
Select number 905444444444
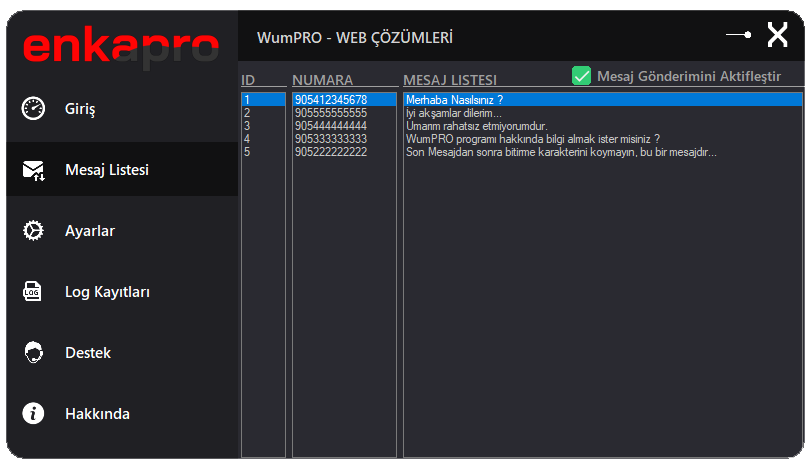point(345,126)
